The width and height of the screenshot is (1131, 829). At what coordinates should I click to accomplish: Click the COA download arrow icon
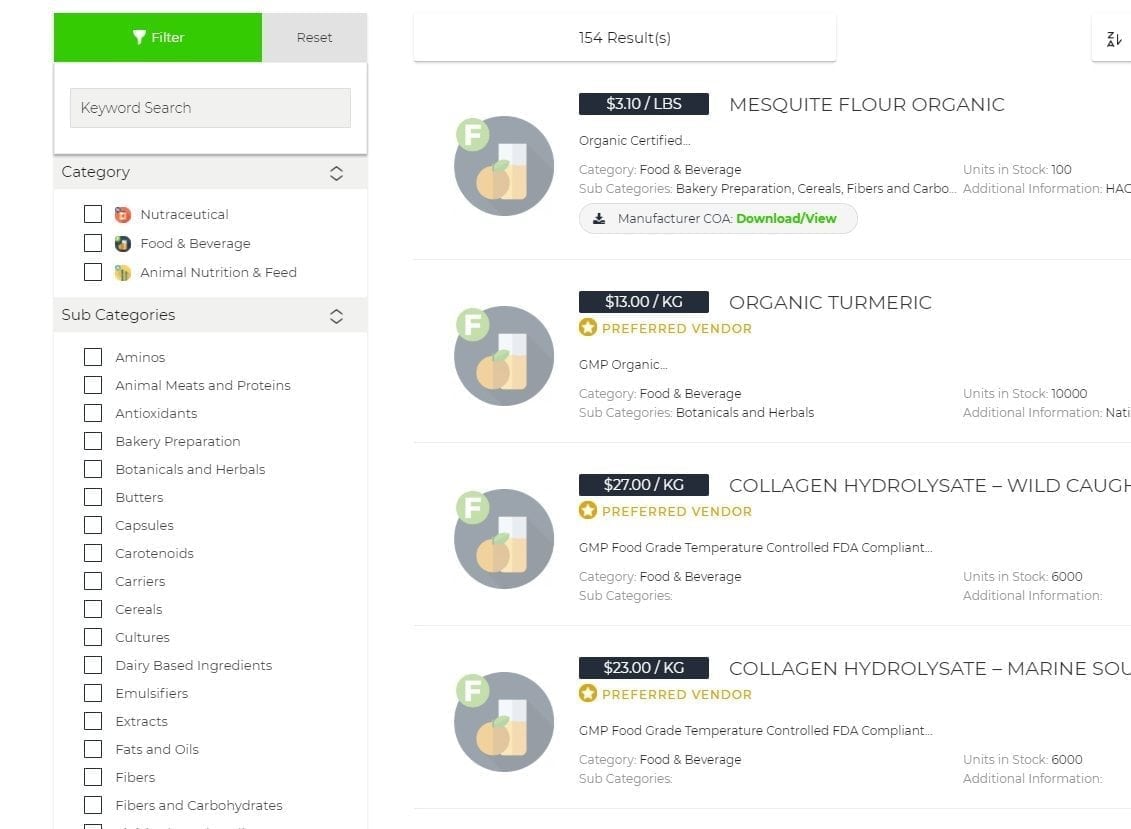point(599,219)
